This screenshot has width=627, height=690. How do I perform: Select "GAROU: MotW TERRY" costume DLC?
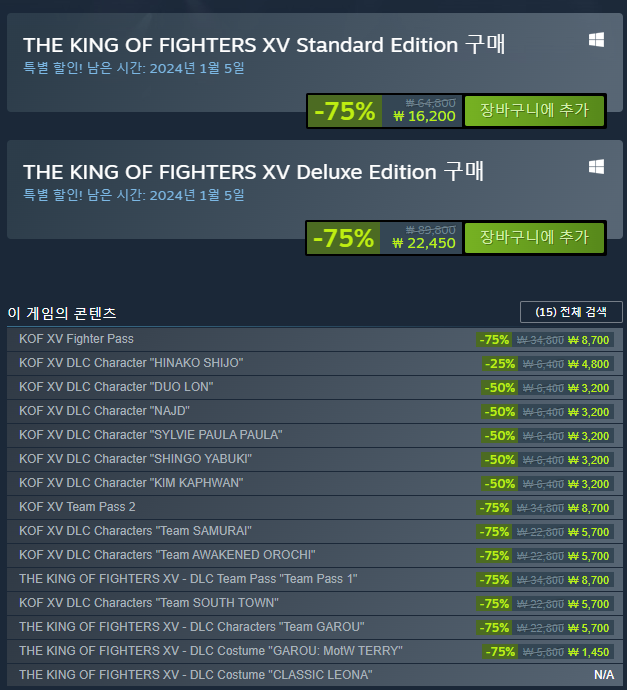pos(211,651)
